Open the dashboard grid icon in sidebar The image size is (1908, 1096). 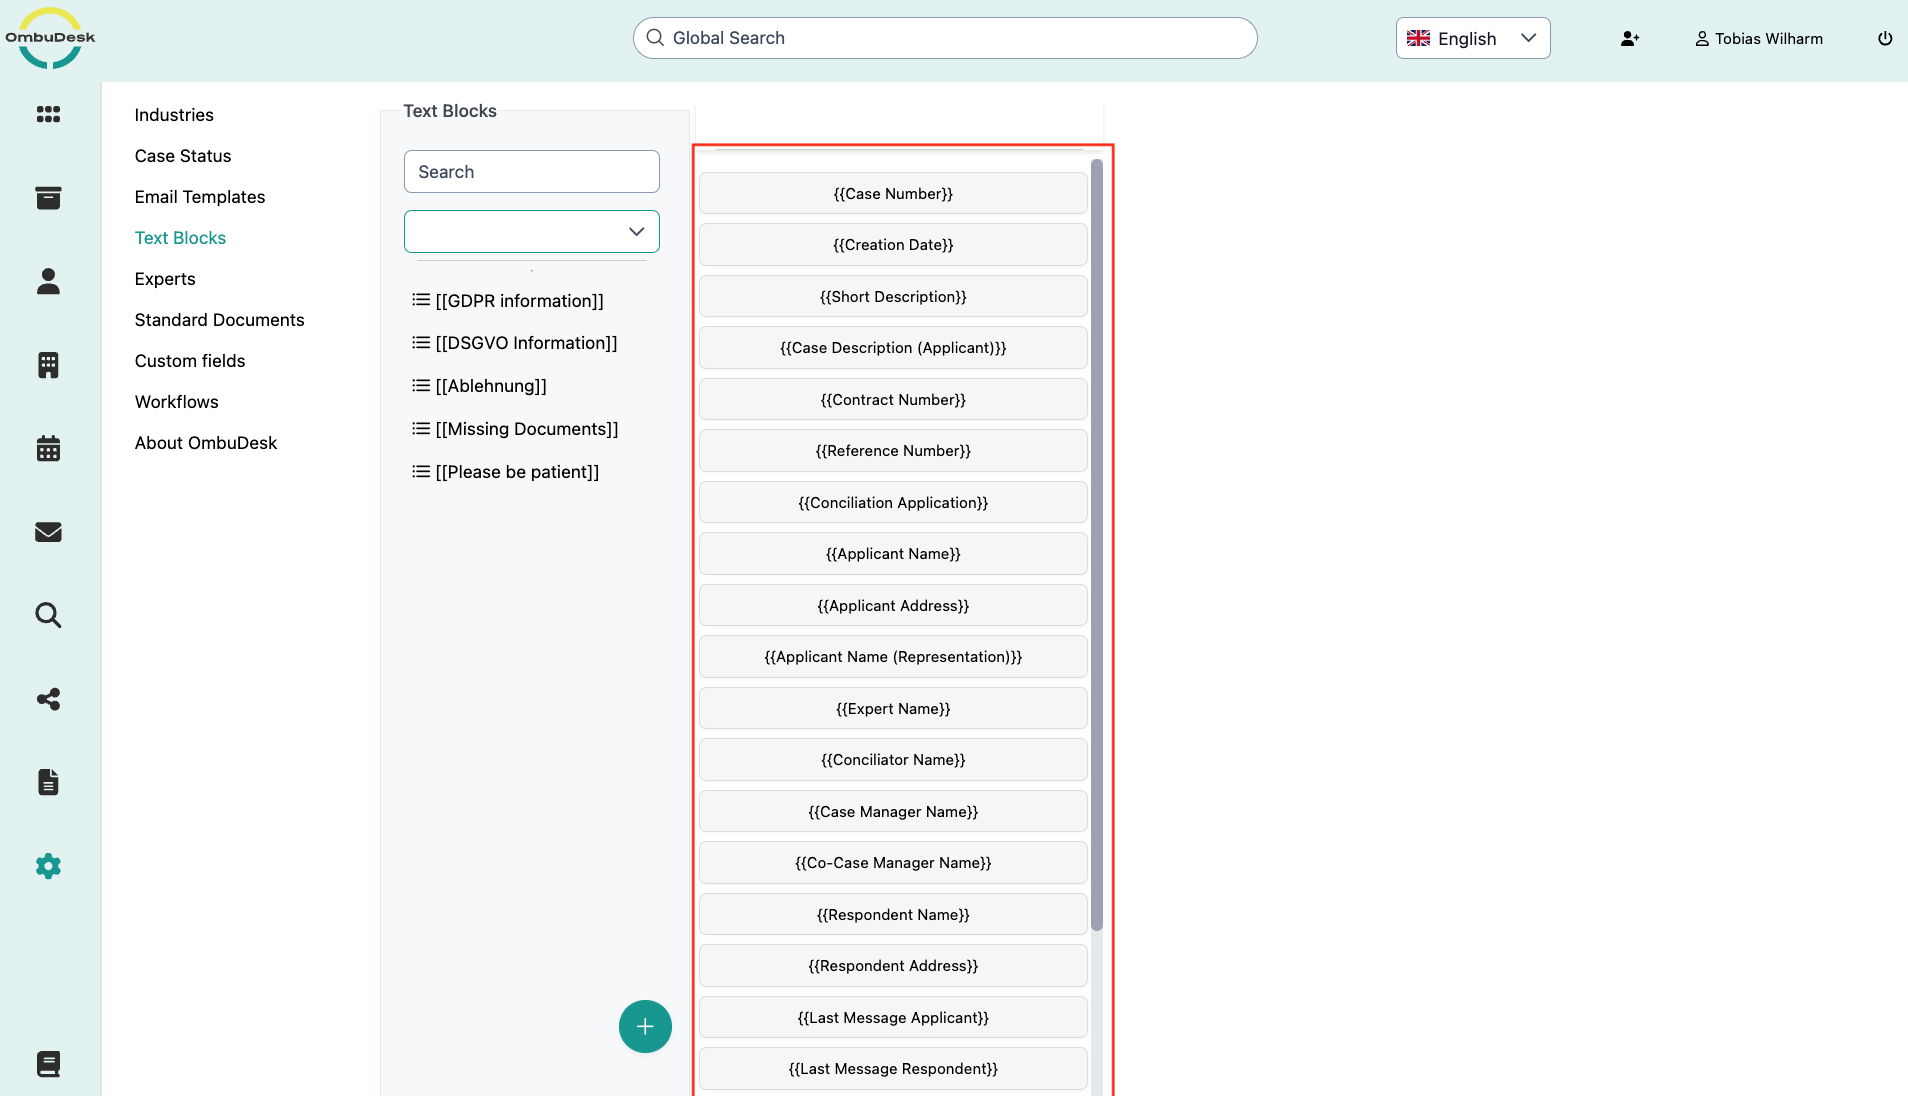click(x=48, y=114)
